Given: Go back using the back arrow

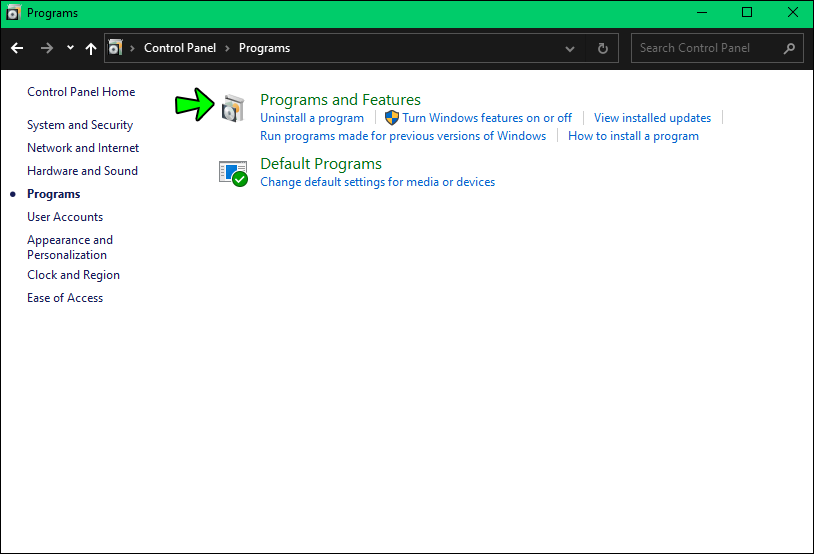Looking at the screenshot, I should point(17,48).
